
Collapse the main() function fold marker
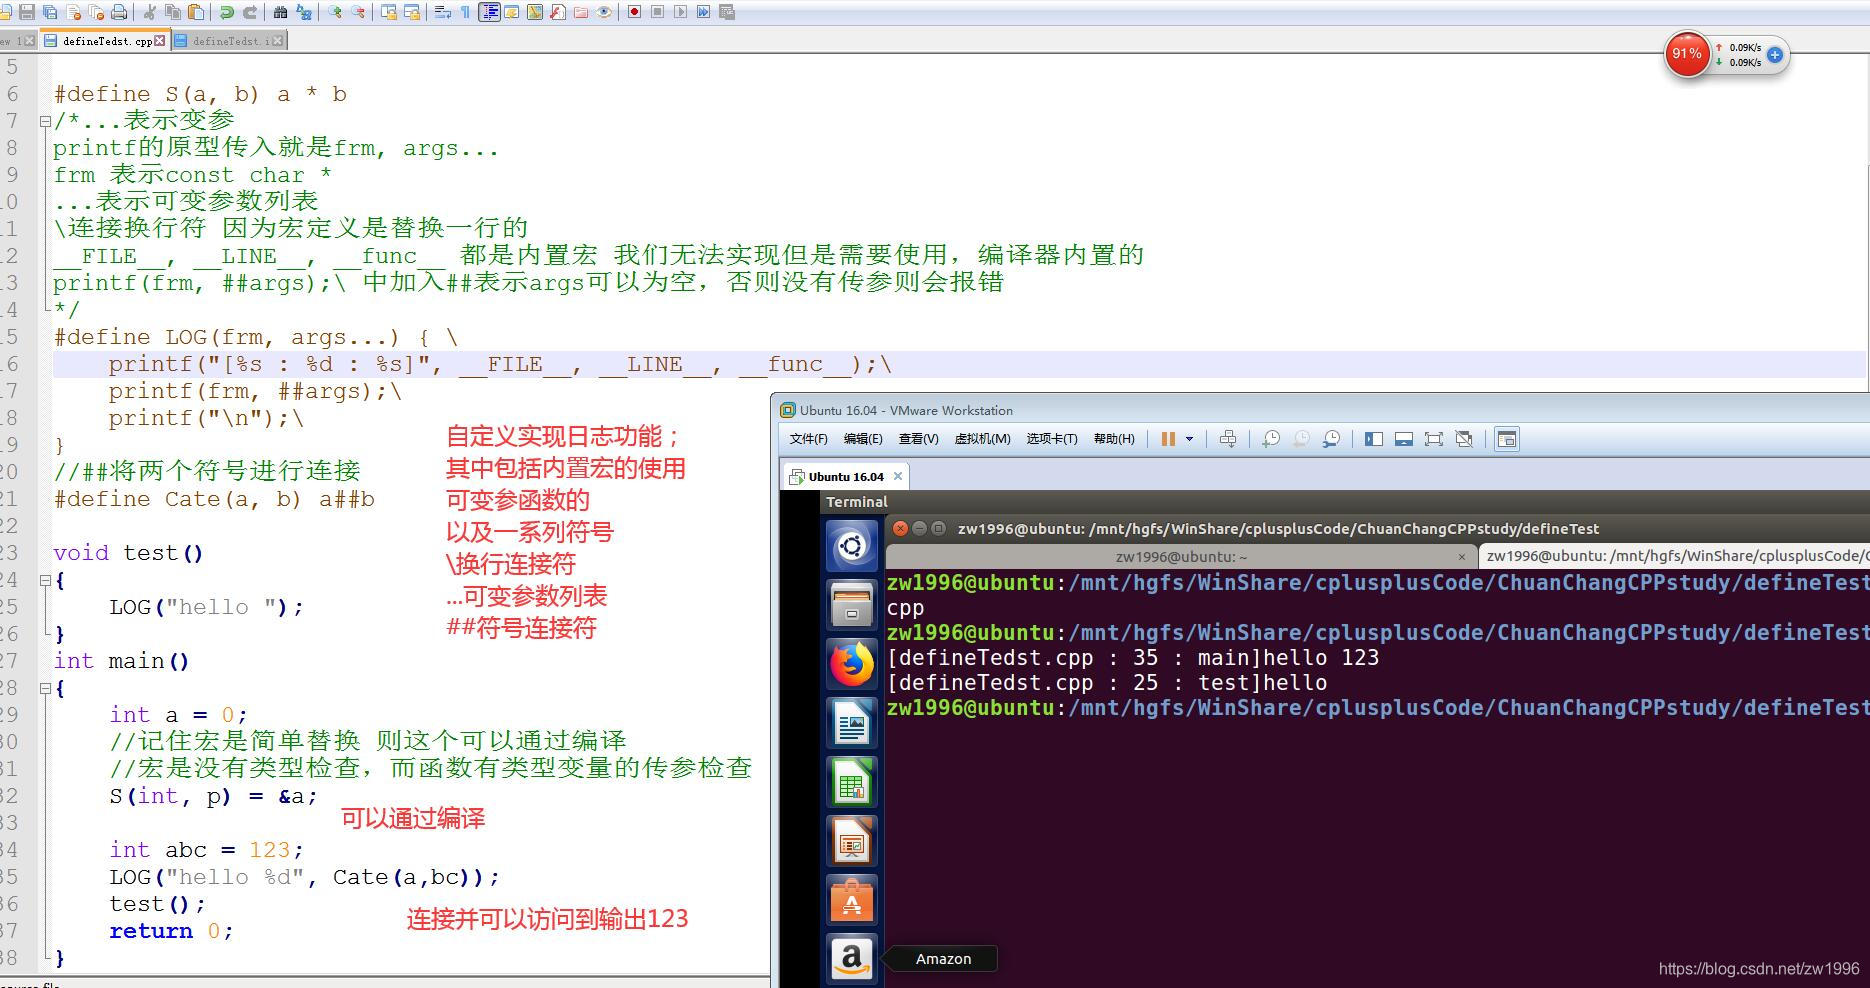(45, 688)
